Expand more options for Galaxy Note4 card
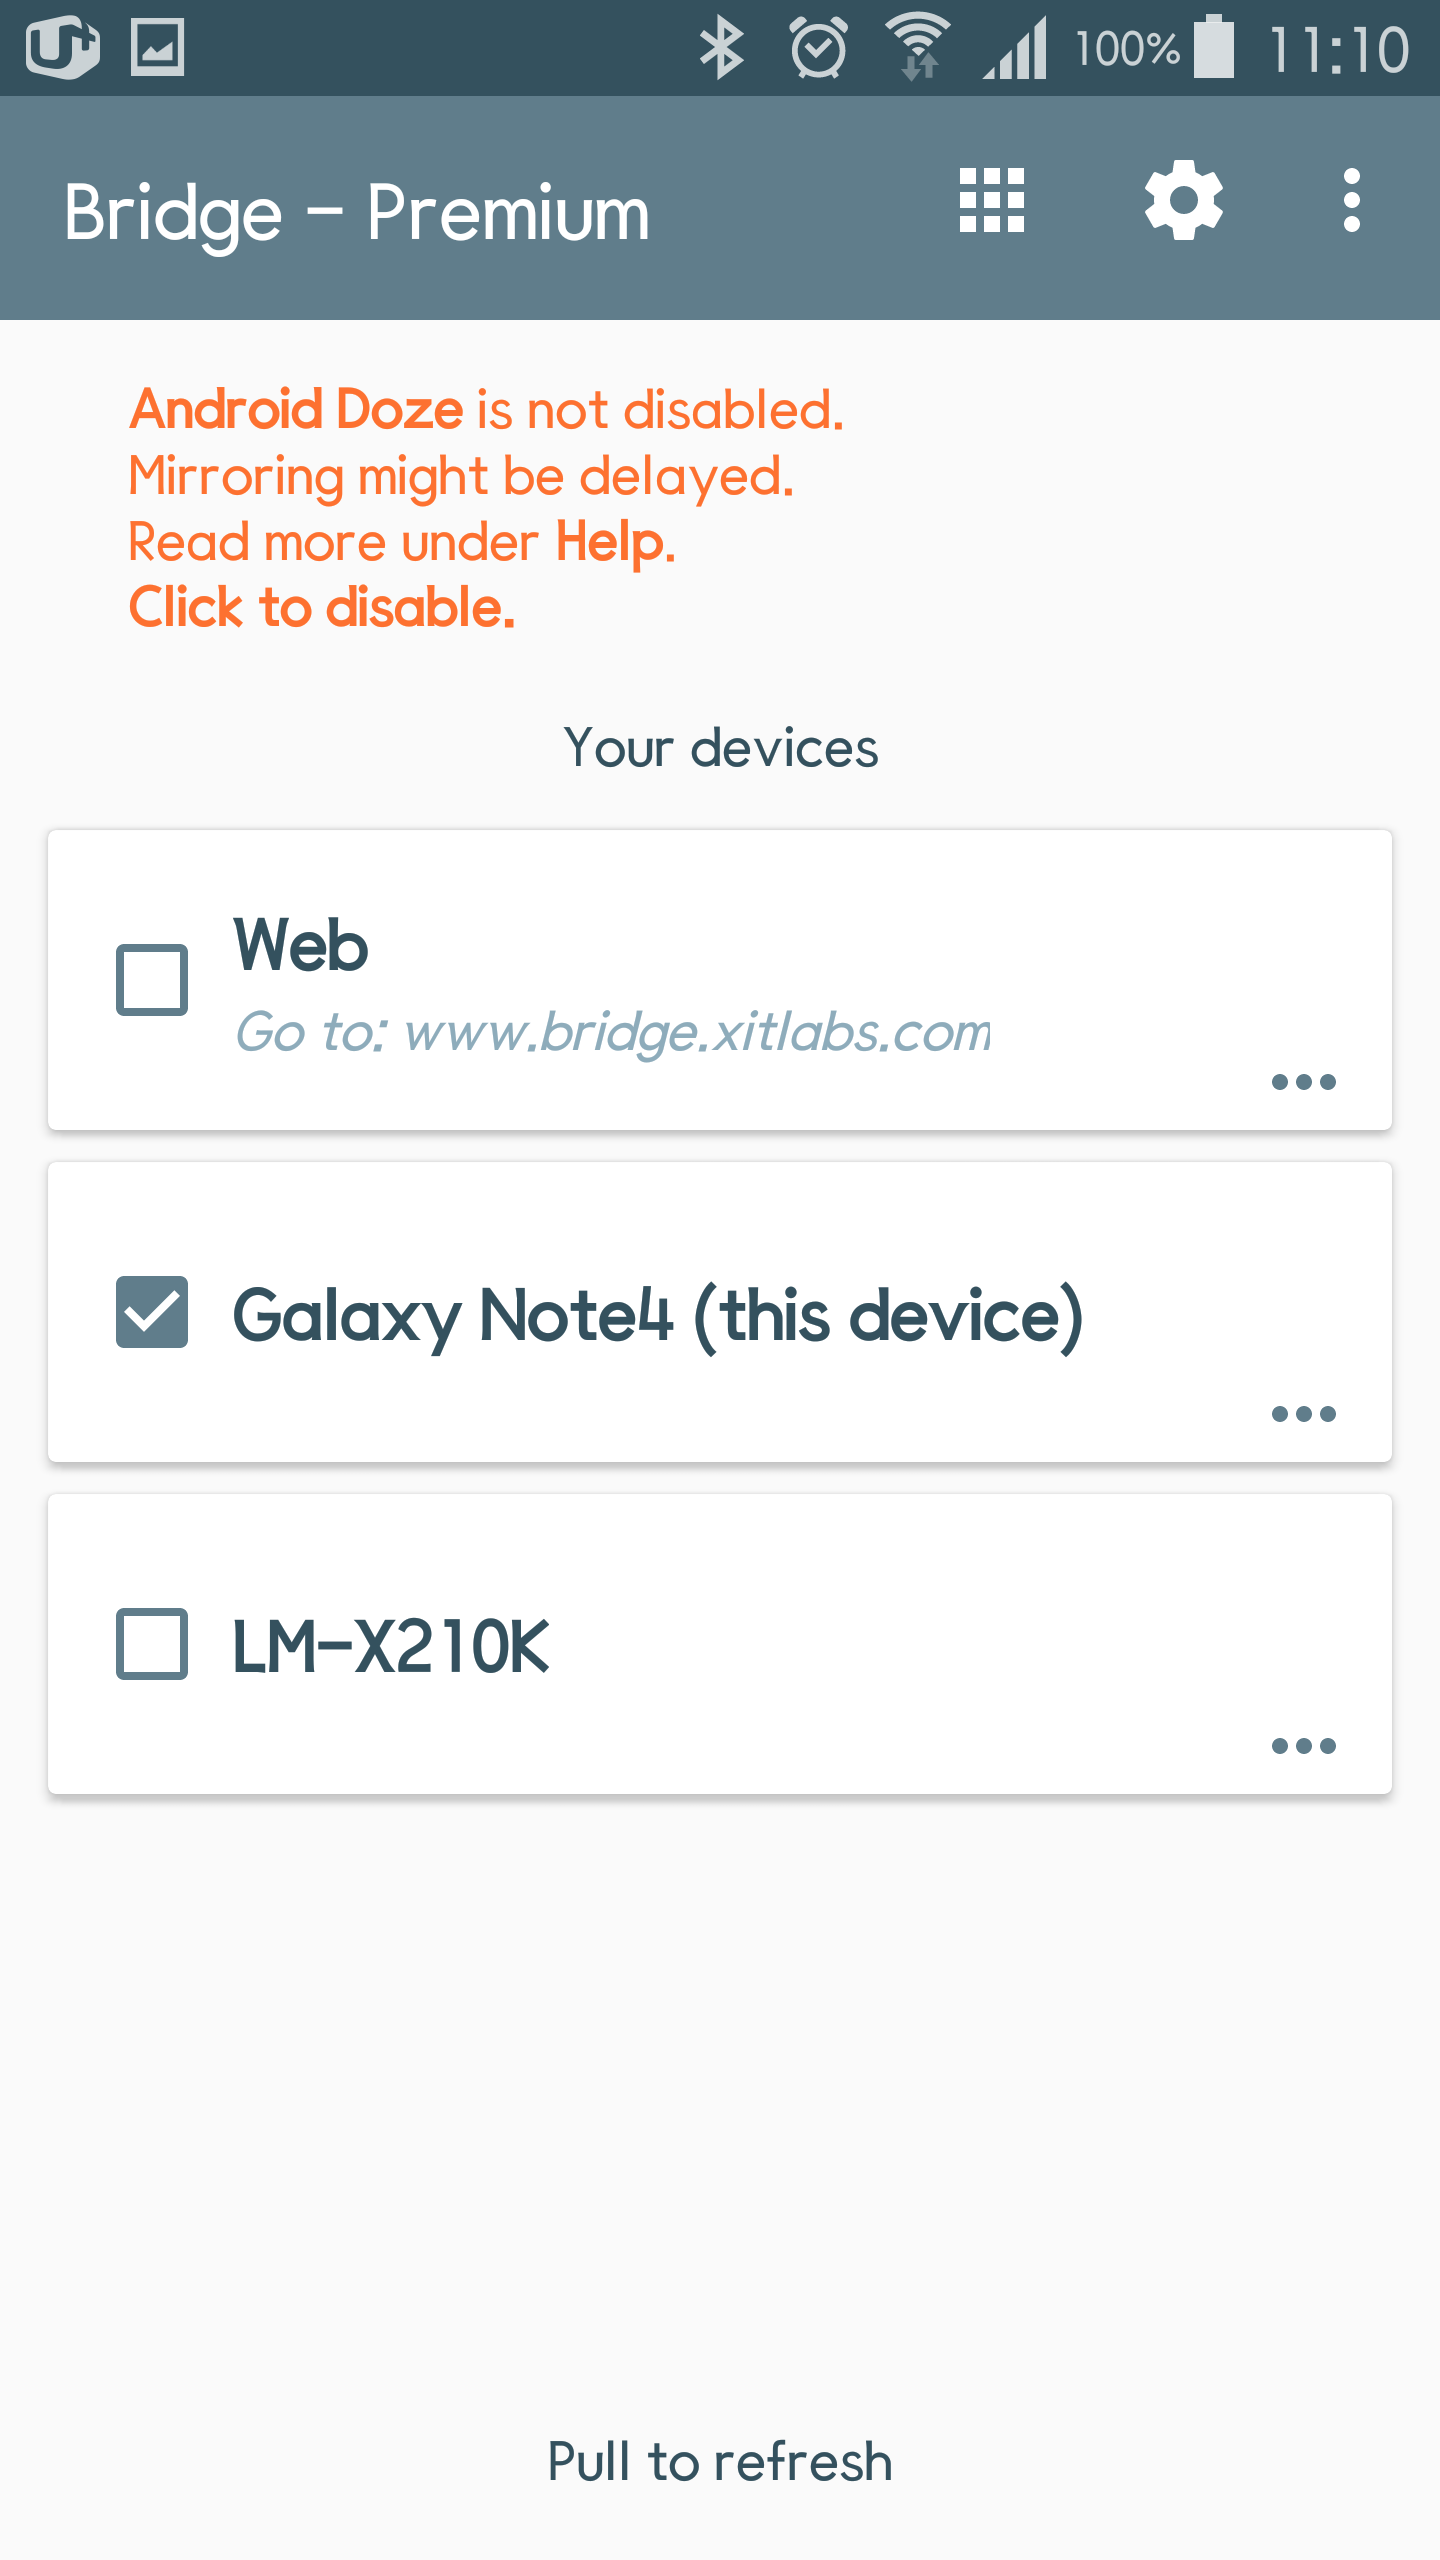Image resolution: width=1440 pixels, height=2560 pixels. click(x=1303, y=1414)
